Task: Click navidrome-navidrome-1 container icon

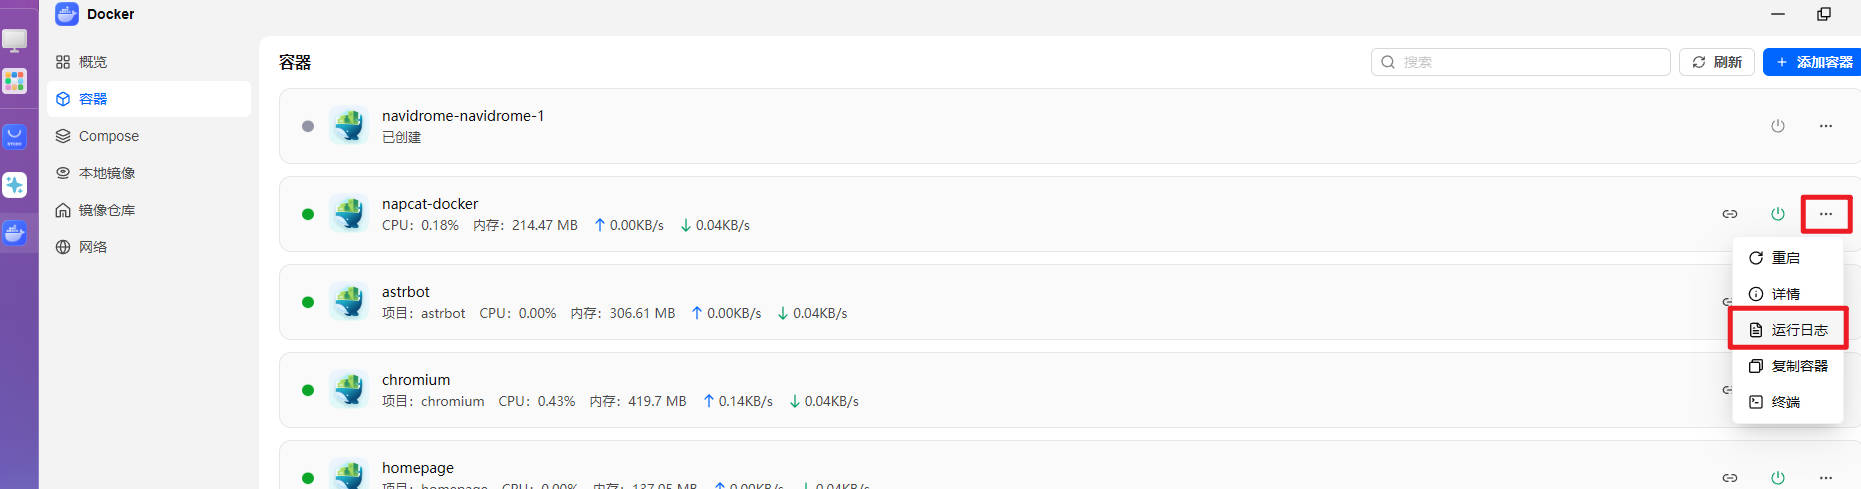Action: tap(349, 126)
